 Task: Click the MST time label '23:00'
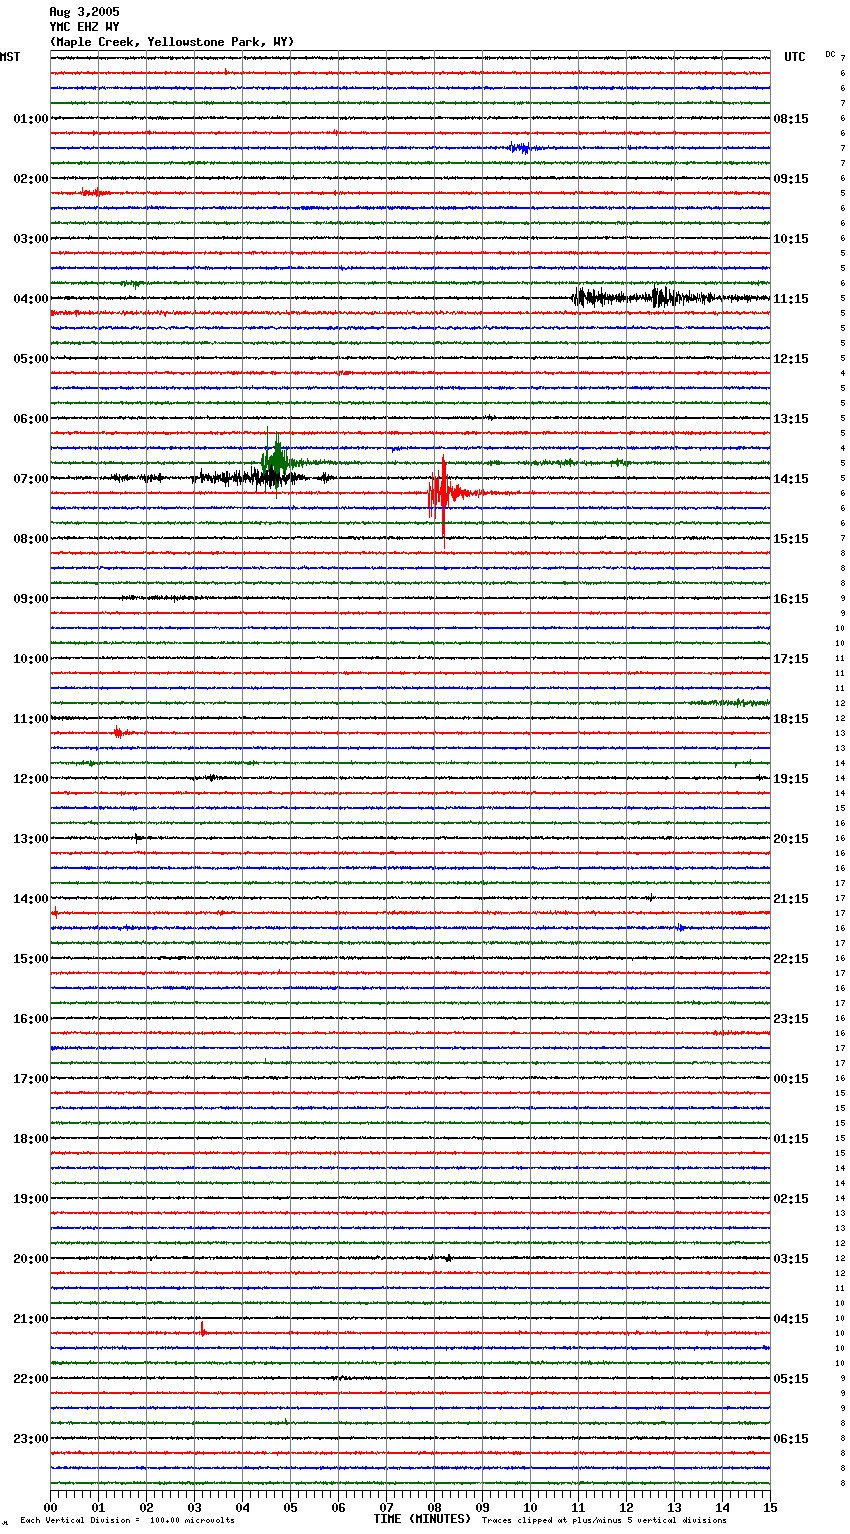[31, 1439]
